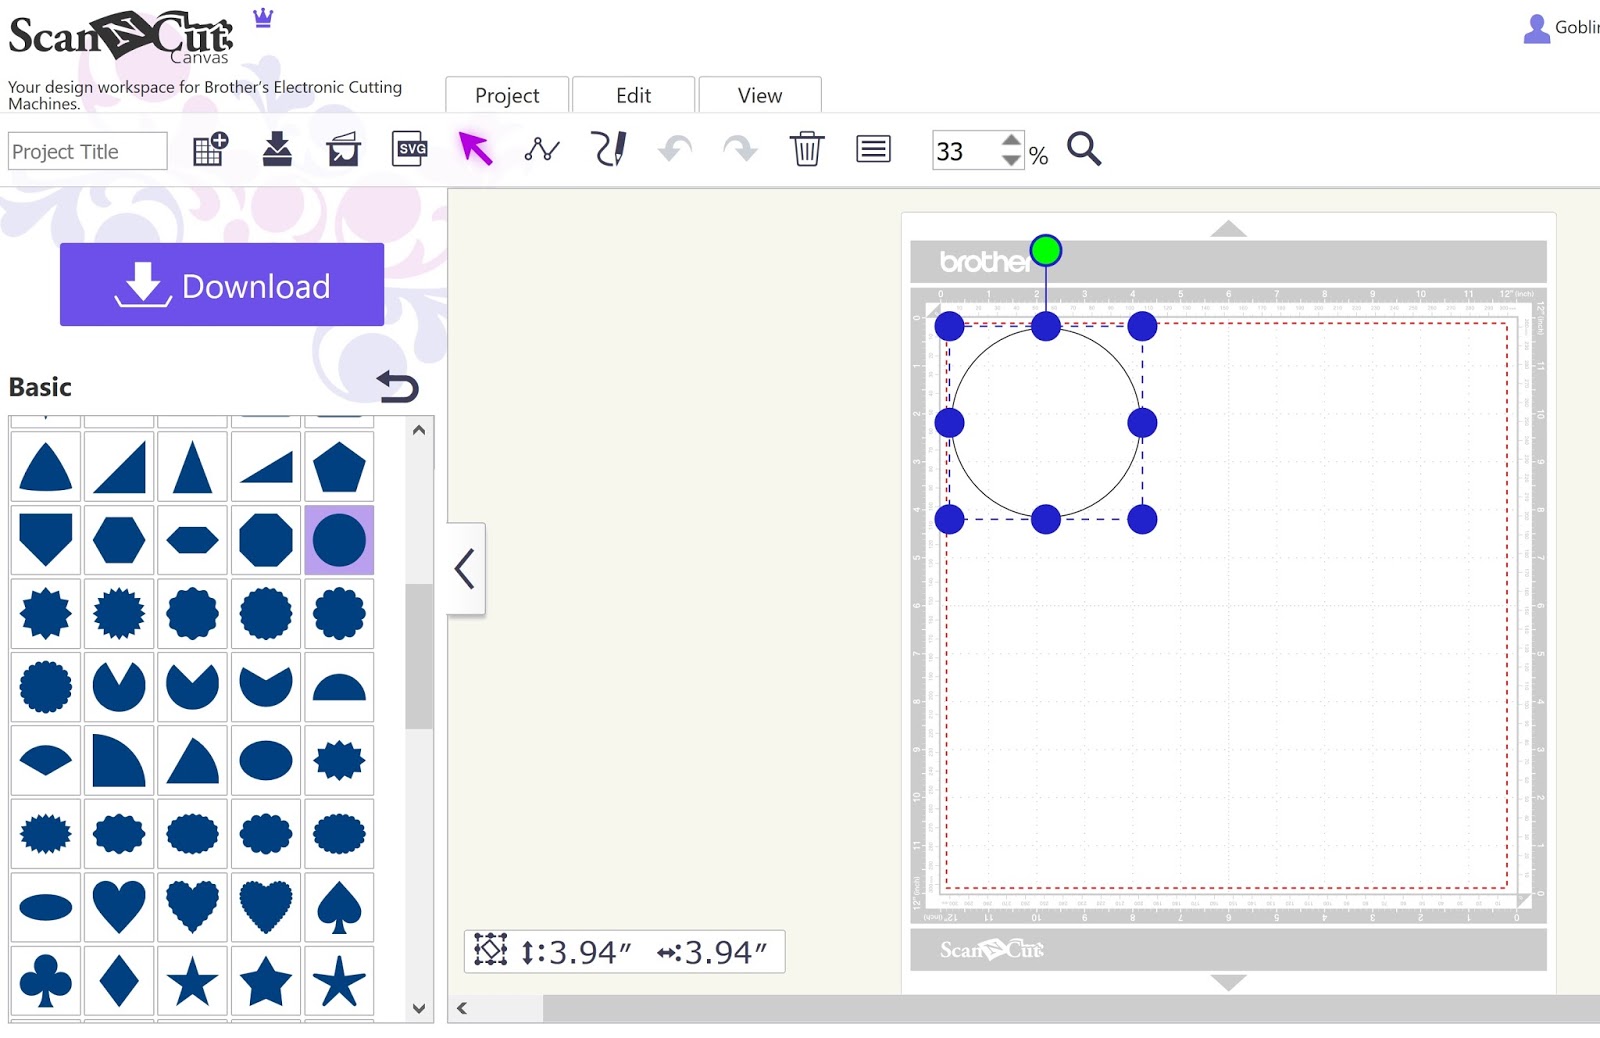The image size is (1600, 1038).
Task: Select the SVG import tool
Action: click(x=409, y=149)
